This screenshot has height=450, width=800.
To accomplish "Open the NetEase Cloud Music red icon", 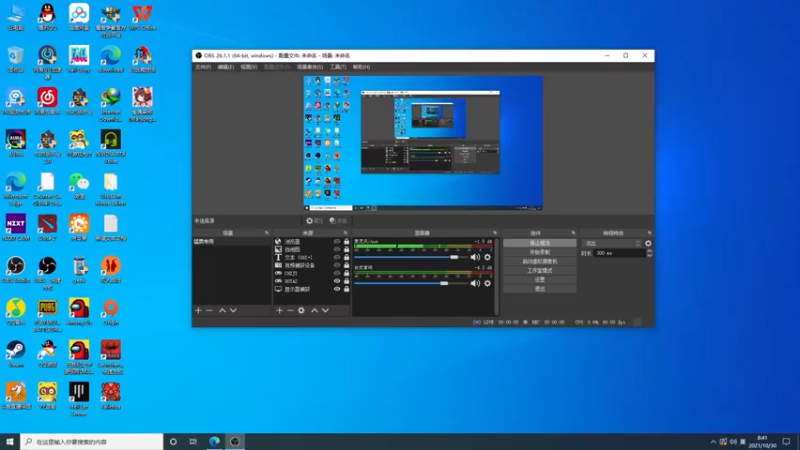I will (x=47, y=101).
